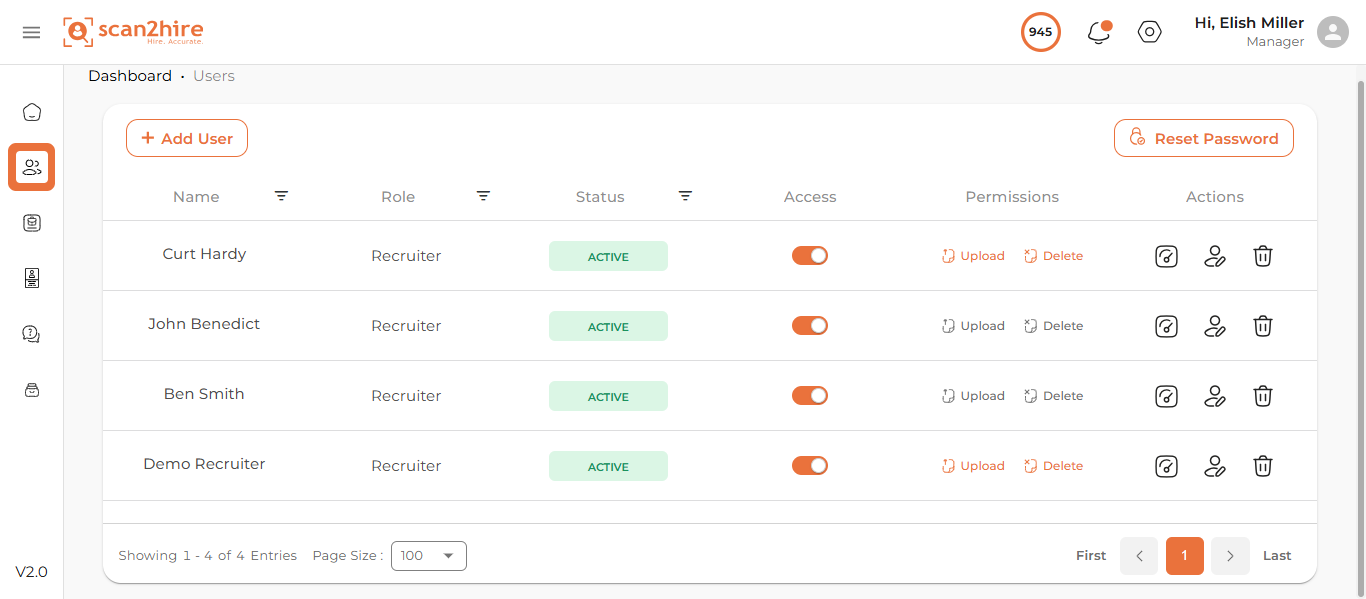This screenshot has height=599, width=1366.
Task: Go to Dashboard breadcrumb link
Action: click(130, 76)
